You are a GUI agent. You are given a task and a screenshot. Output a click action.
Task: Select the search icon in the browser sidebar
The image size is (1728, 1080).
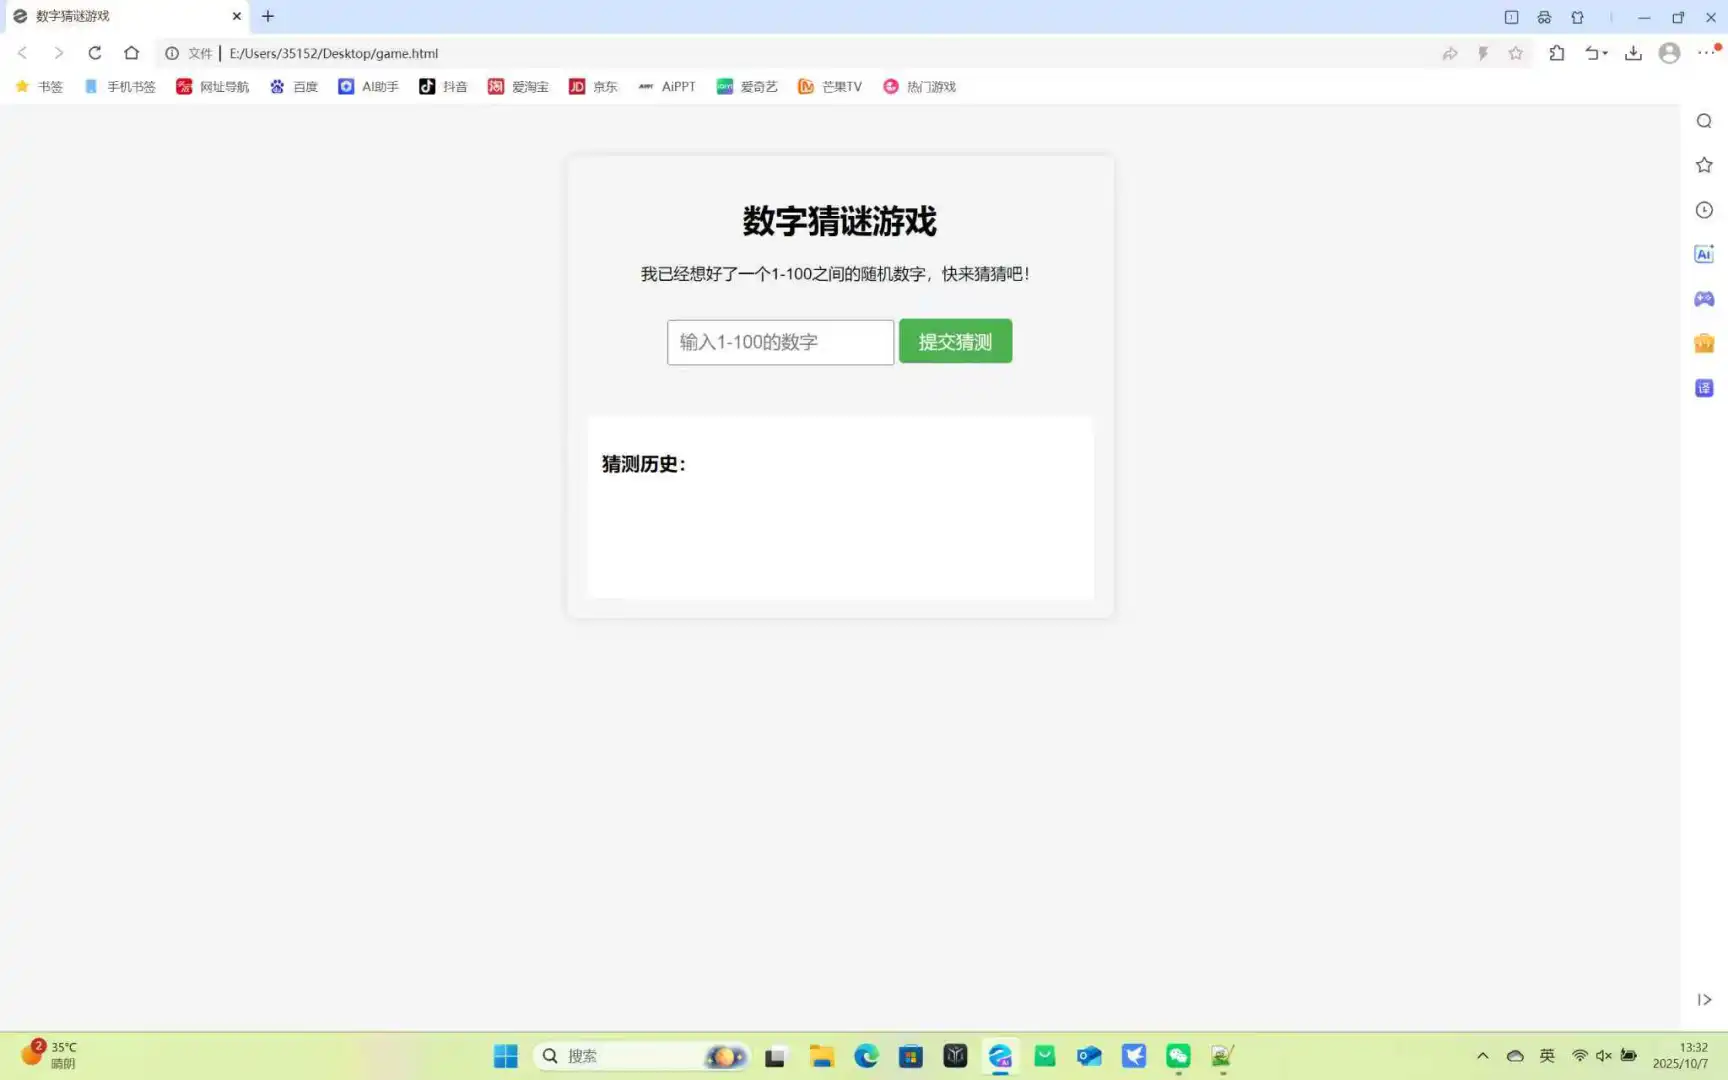(x=1704, y=120)
